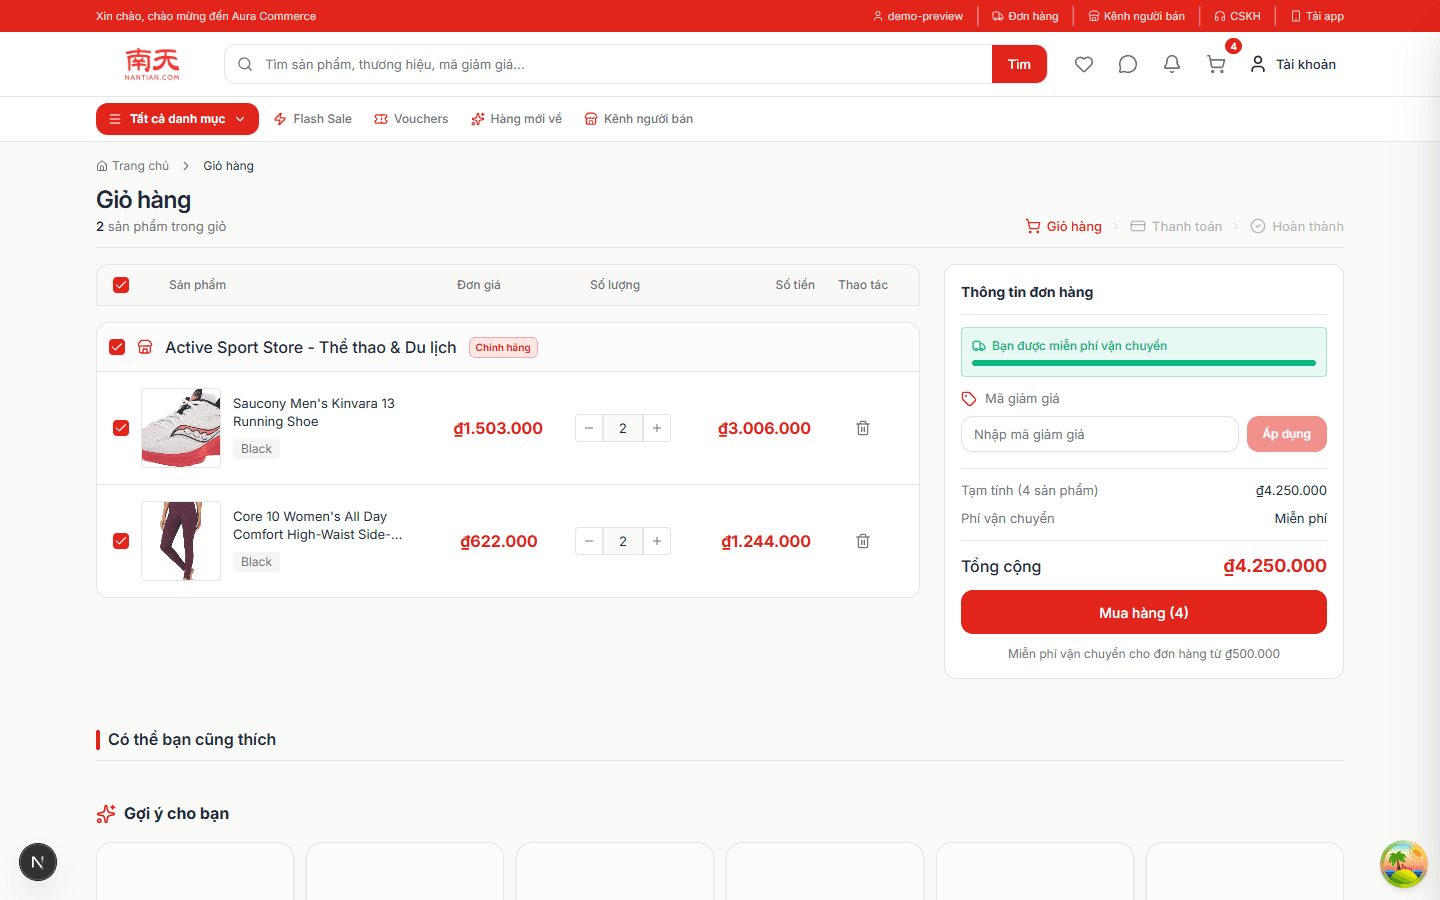
Task: Uncheck the Saucony Kinvara 13 item
Action: click(x=121, y=428)
